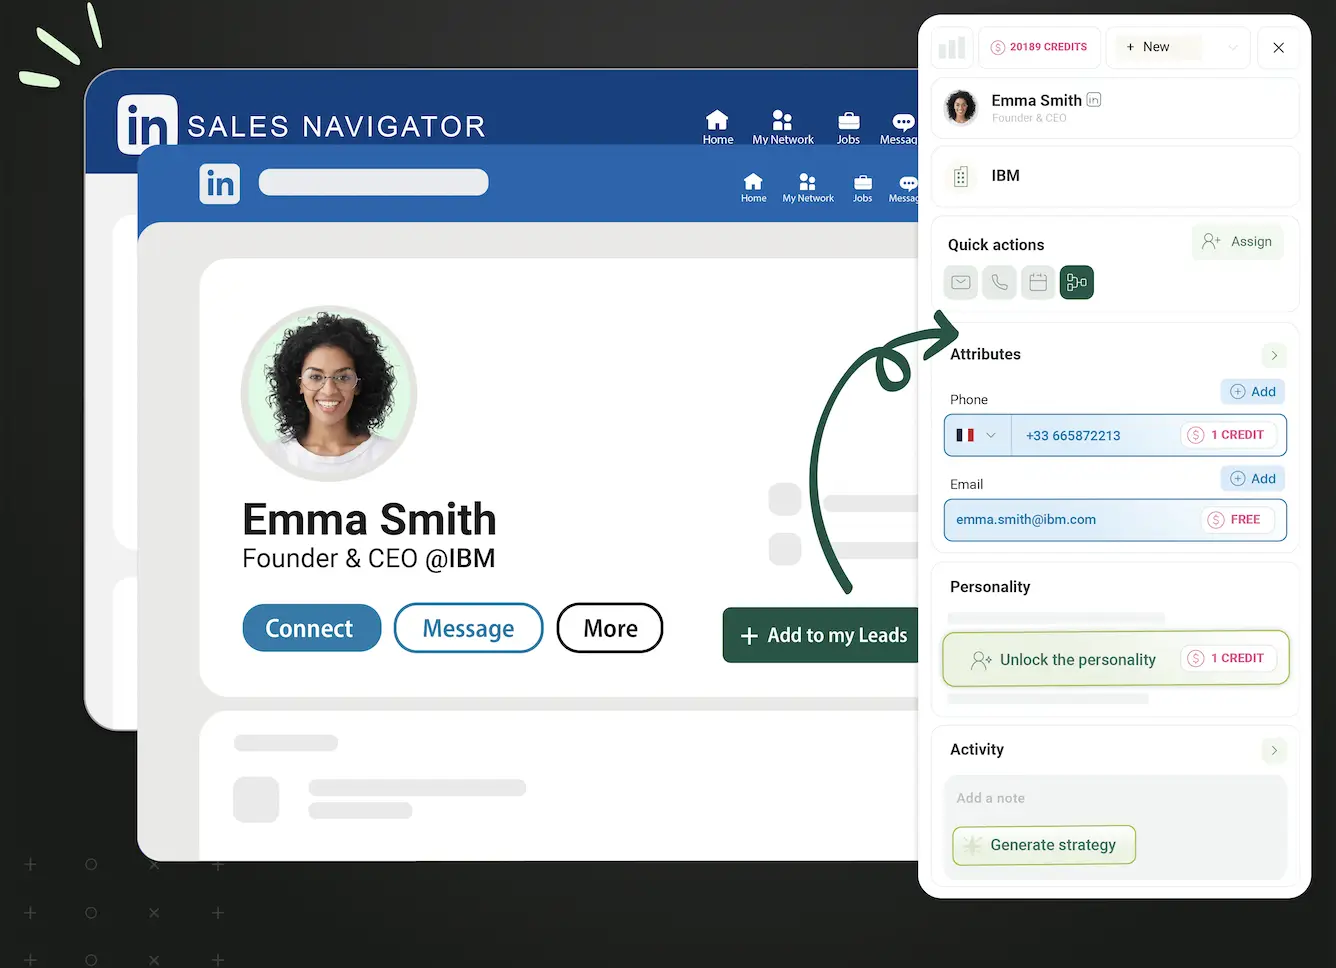Click the Assign button
The height and width of the screenshot is (968, 1336).
[x=1237, y=242]
